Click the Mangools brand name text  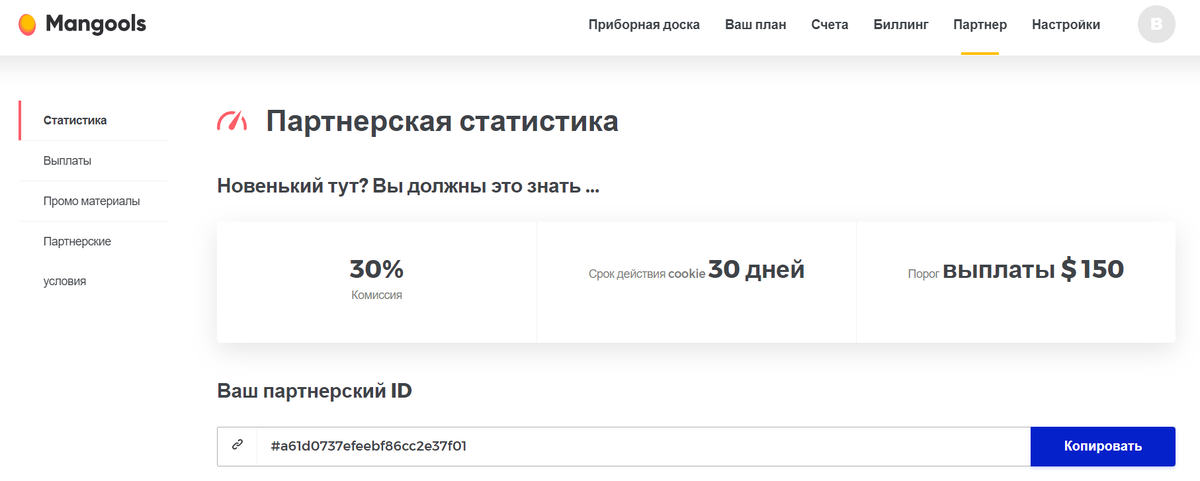coord(96,24)
